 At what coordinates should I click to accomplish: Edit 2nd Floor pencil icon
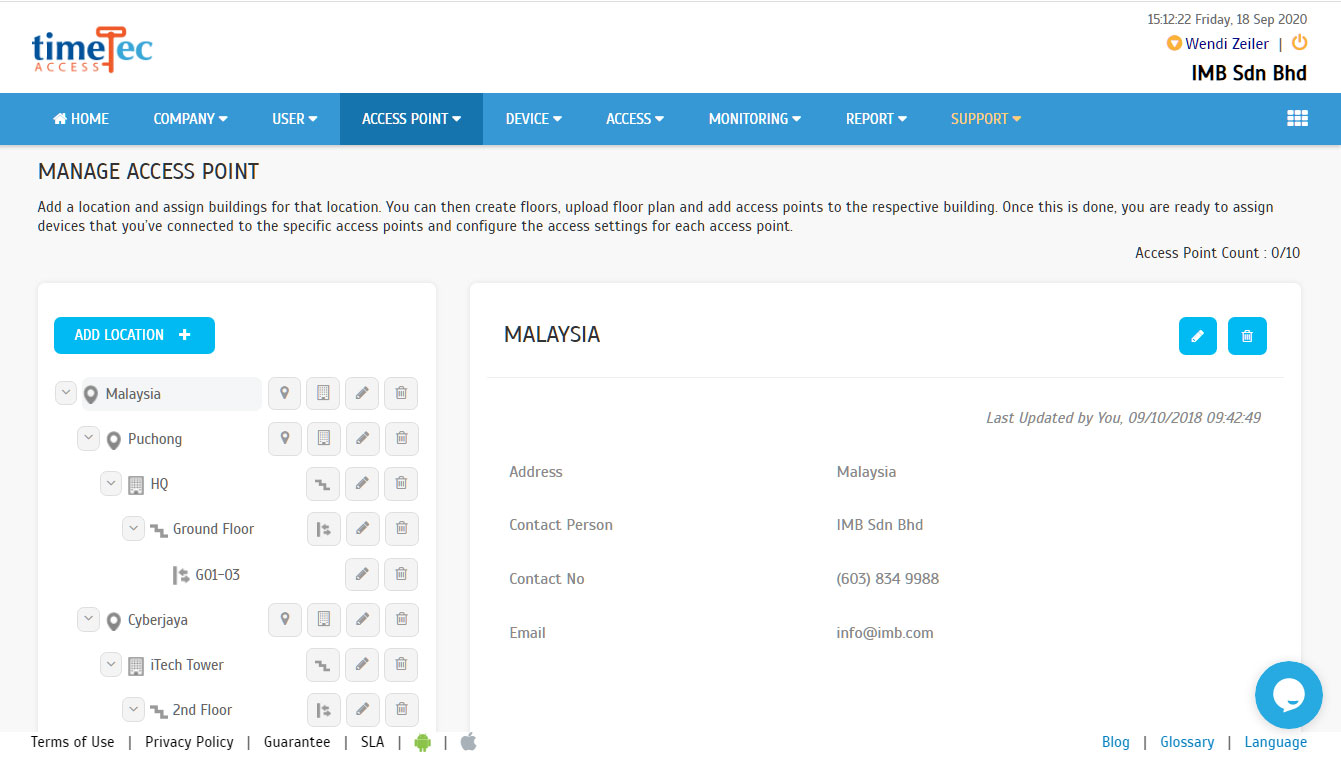coord(362,710)
